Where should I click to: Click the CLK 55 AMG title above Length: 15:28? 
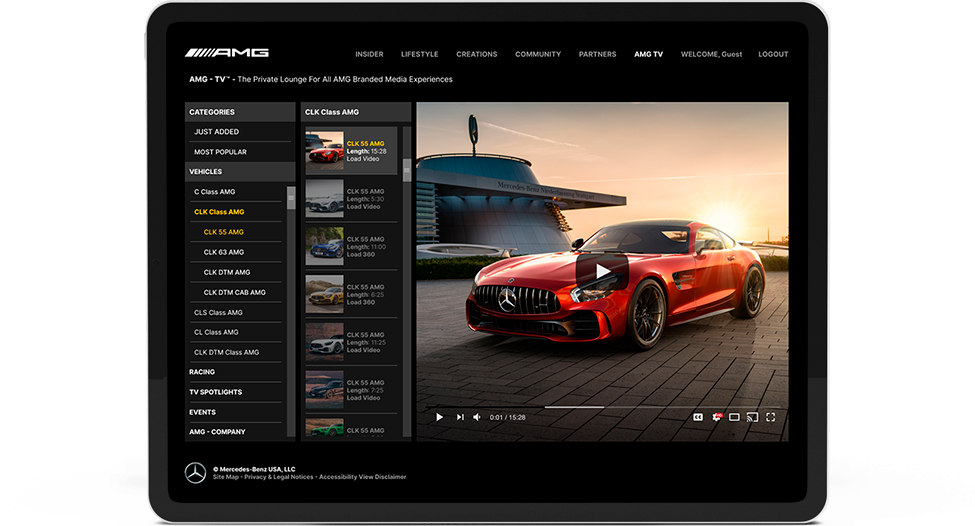pyautogui.click(x=365, y=144)
